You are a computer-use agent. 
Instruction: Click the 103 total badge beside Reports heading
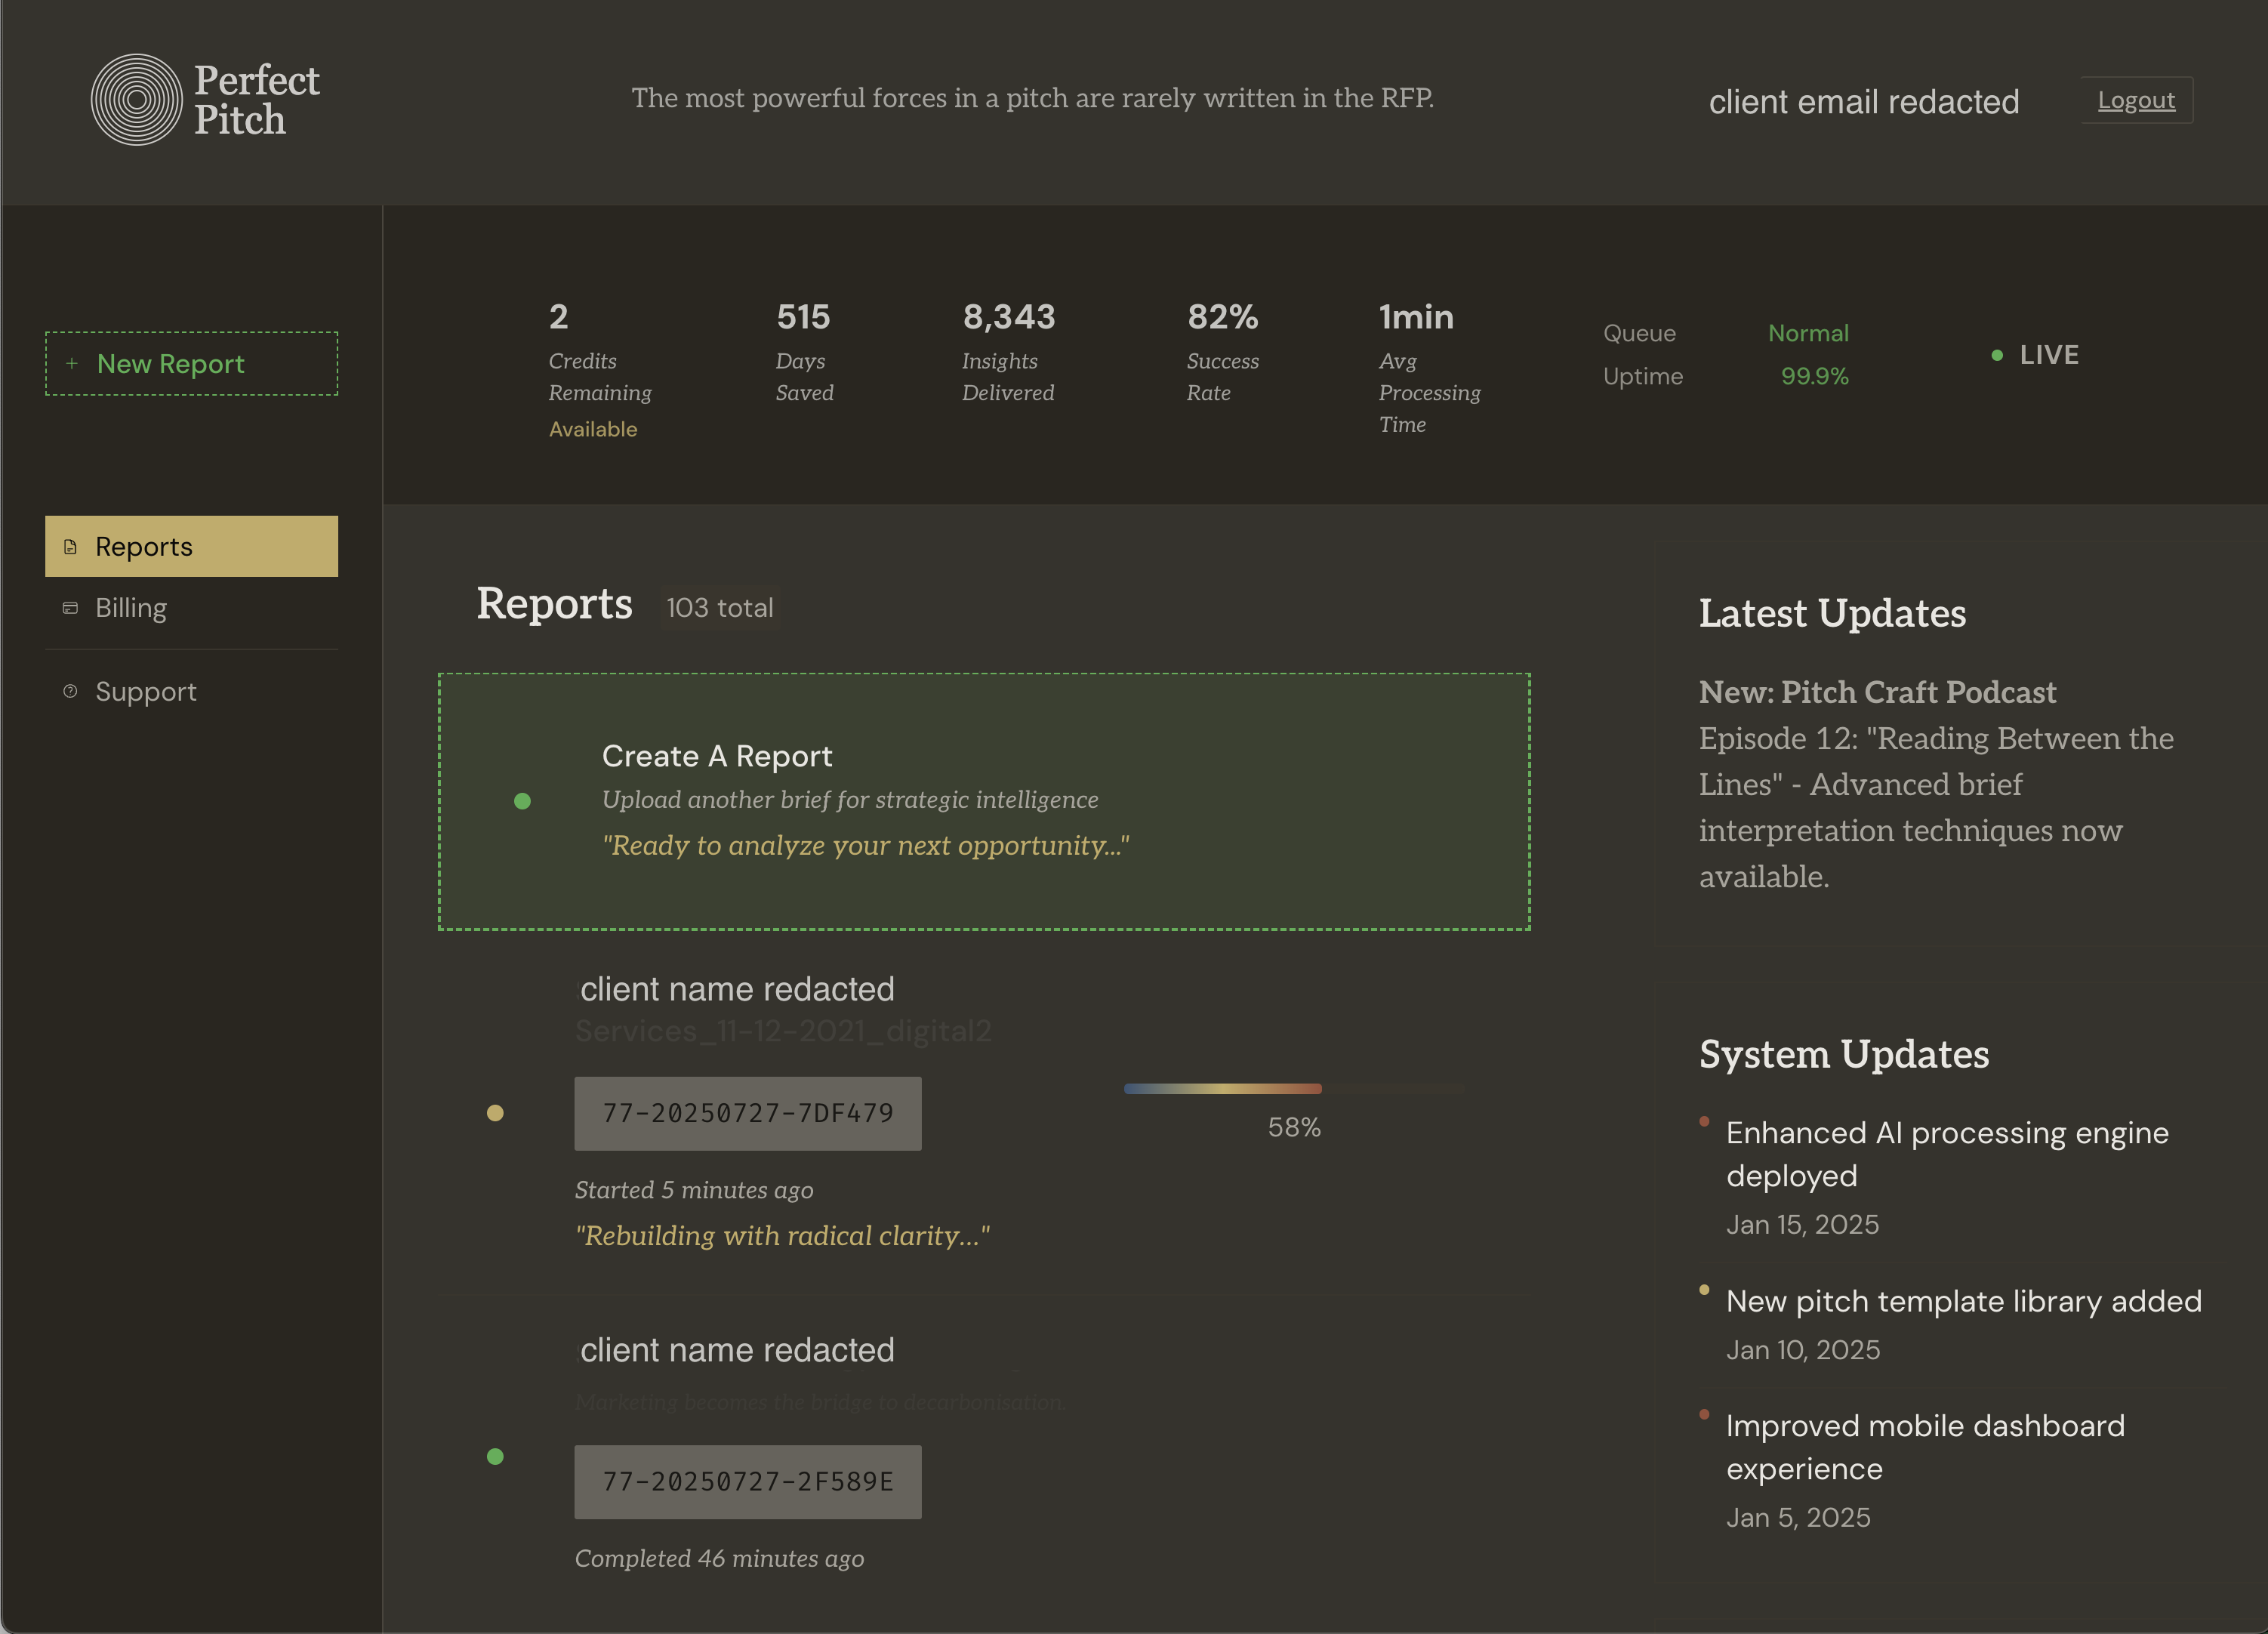point(719,607)
